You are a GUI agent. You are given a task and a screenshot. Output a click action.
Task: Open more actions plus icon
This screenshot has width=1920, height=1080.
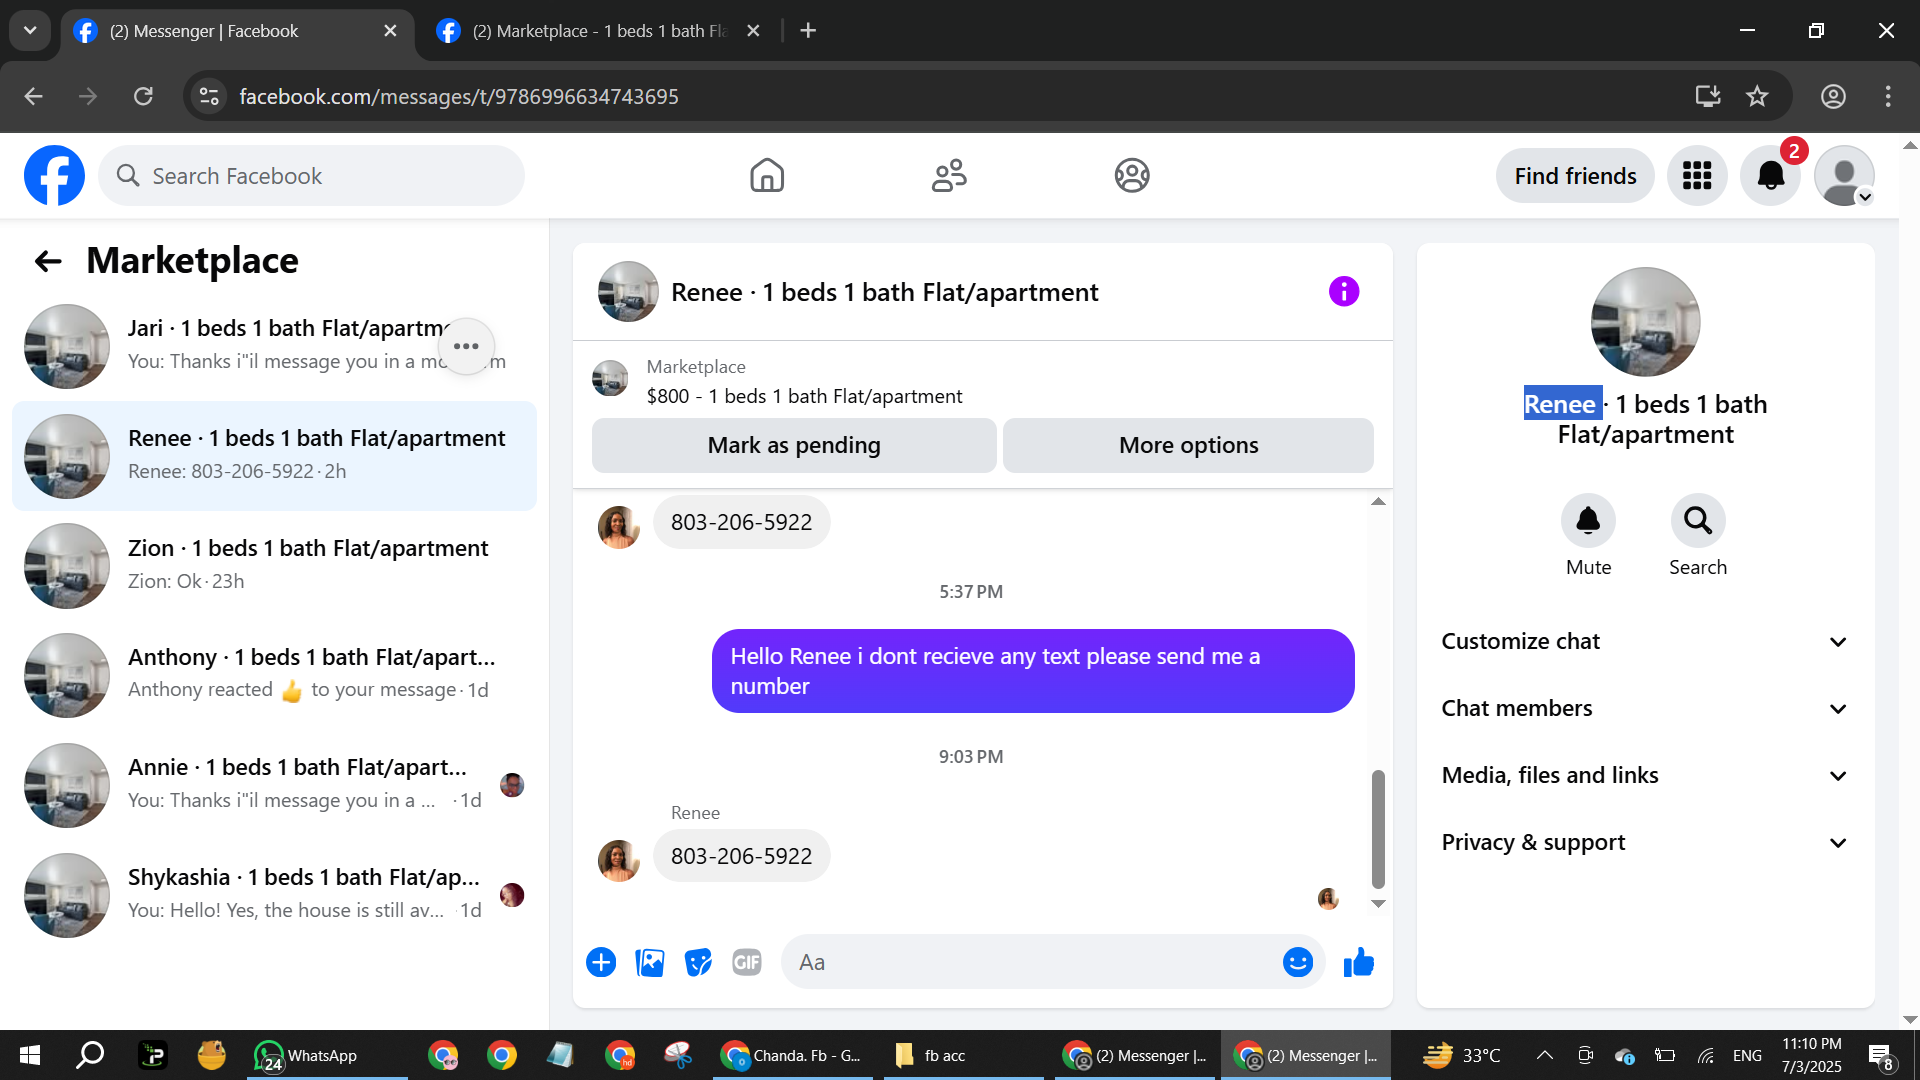[601, 962]
